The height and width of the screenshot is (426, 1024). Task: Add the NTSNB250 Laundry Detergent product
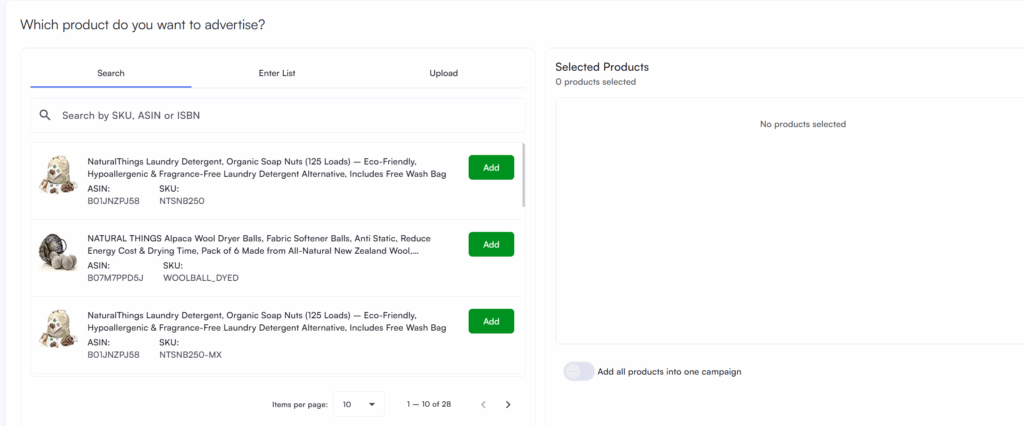pos(491,167)
